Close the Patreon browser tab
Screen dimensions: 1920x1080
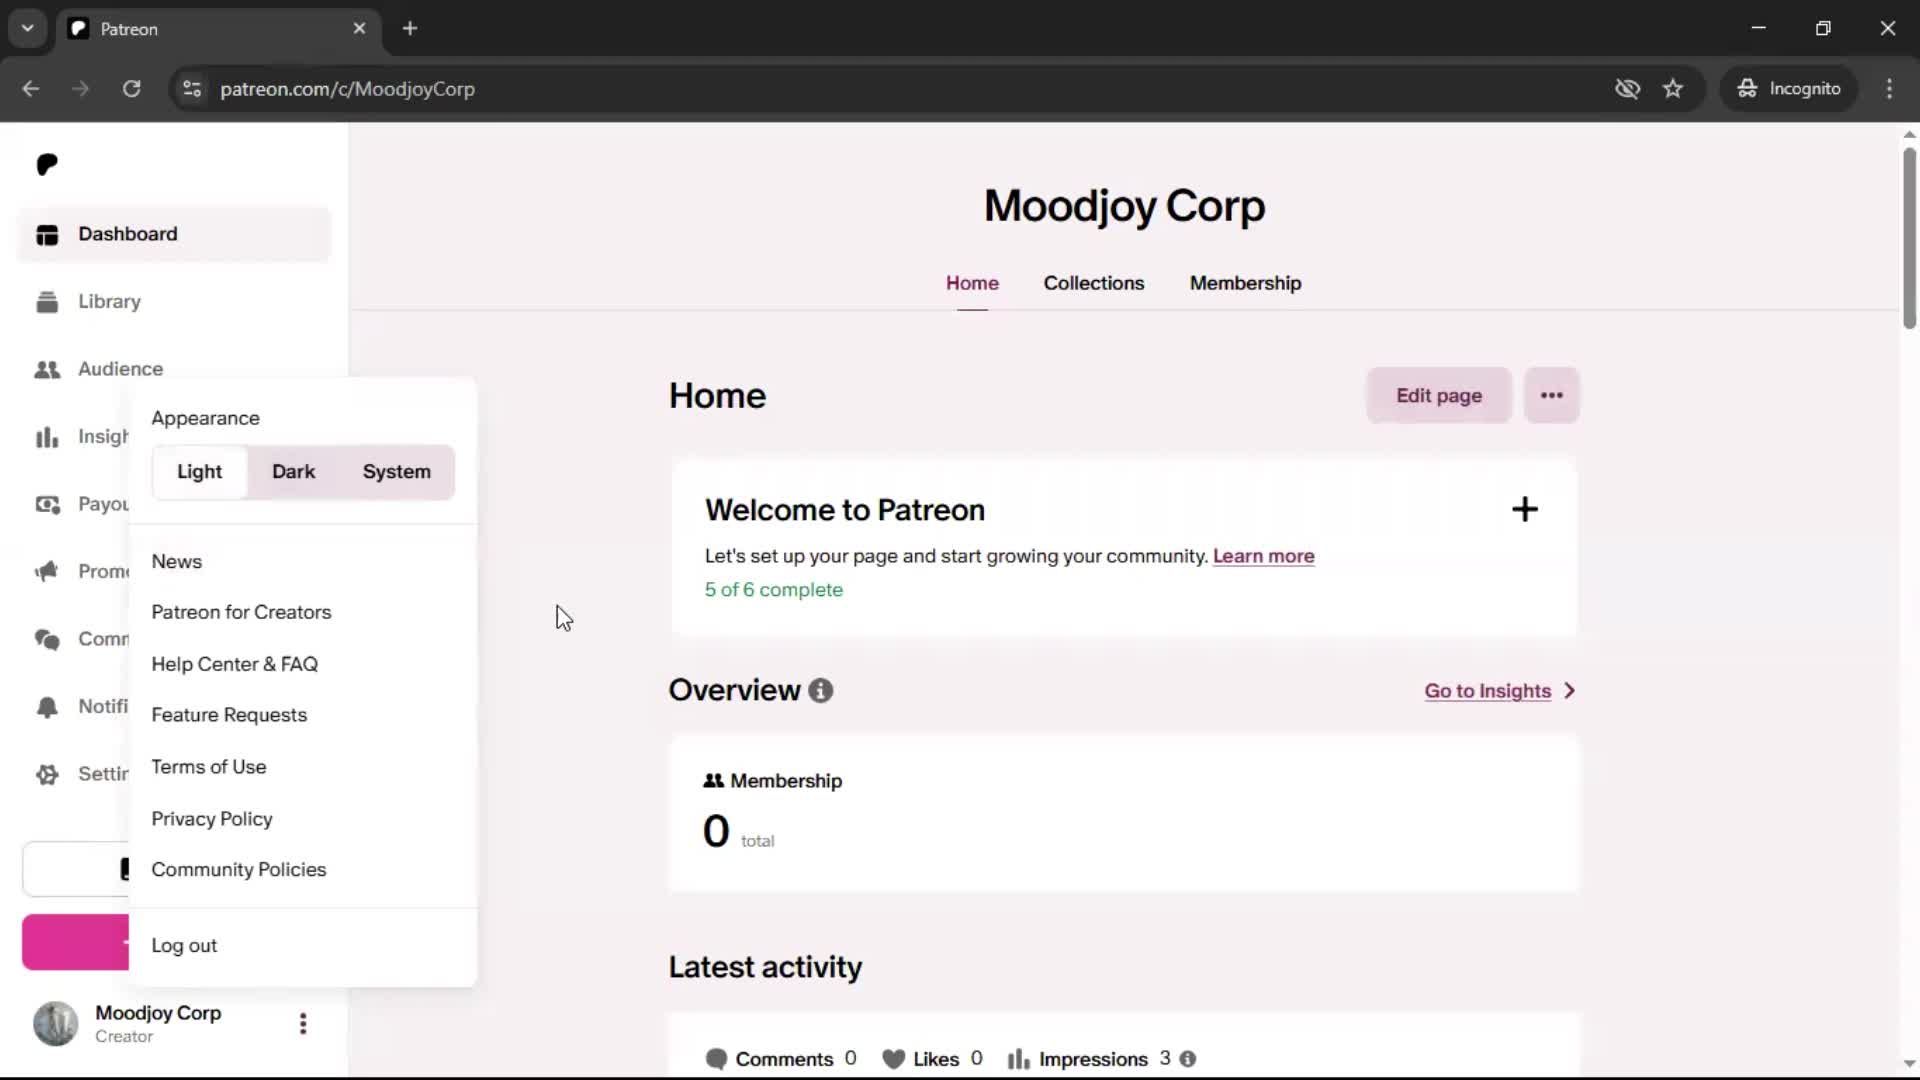[360, 29]
